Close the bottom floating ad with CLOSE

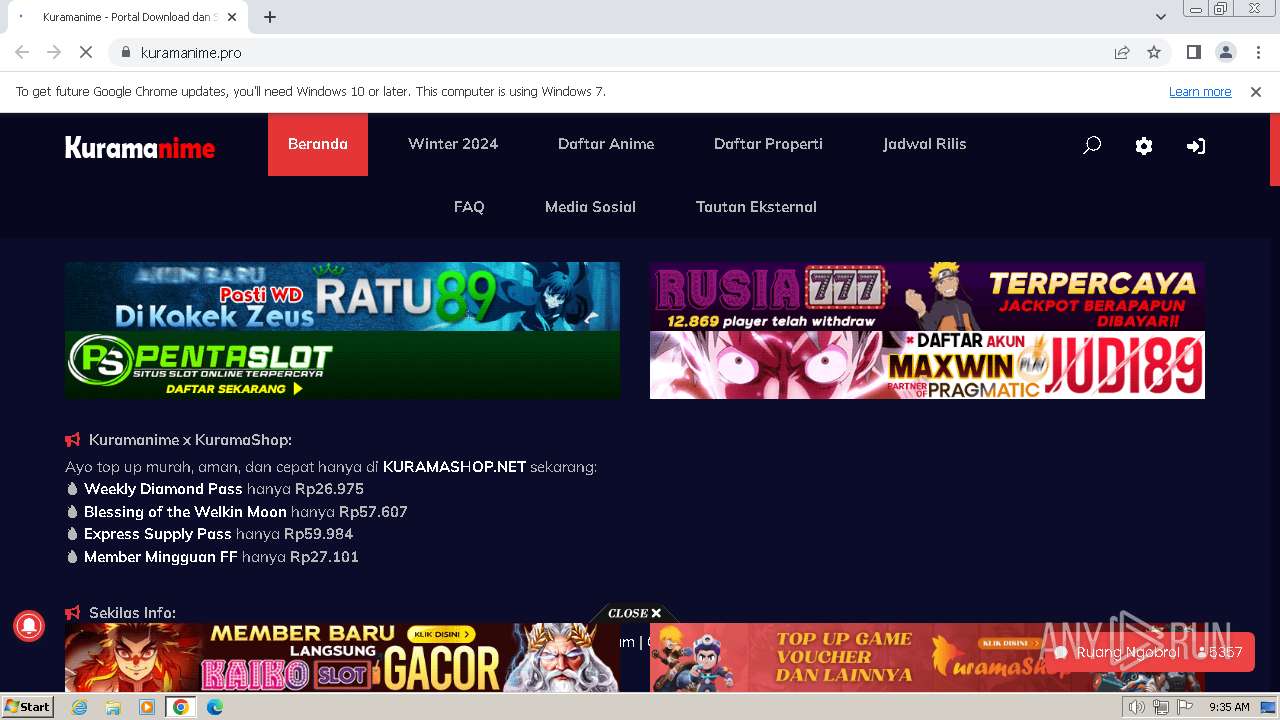(635, 613)
